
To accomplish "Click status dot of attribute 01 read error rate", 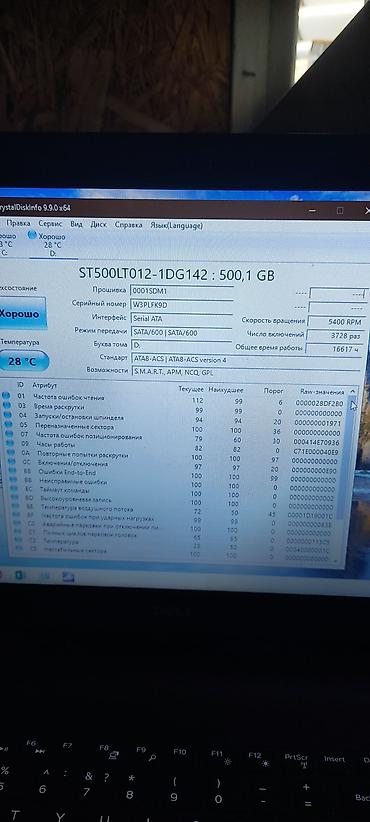I will click(x=6, y=395).
